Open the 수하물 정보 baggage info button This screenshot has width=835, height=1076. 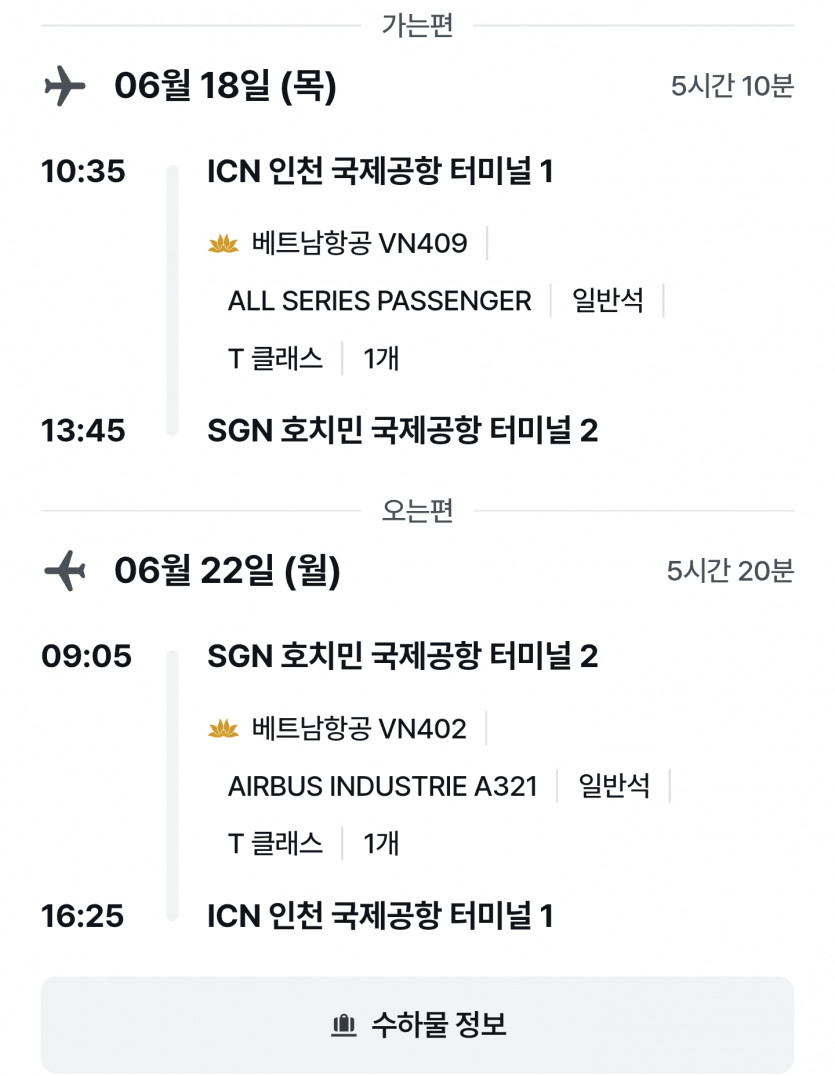[x=417, y=1025]
